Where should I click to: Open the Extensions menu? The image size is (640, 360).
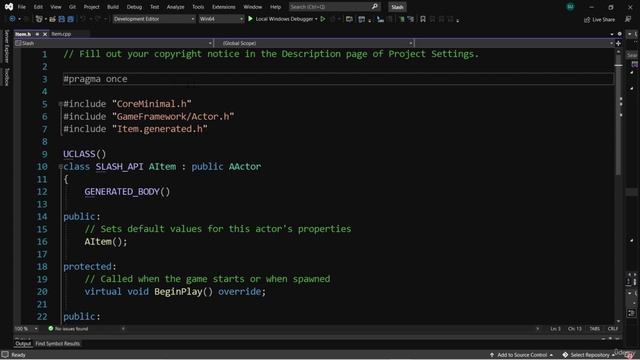point(223,7)
